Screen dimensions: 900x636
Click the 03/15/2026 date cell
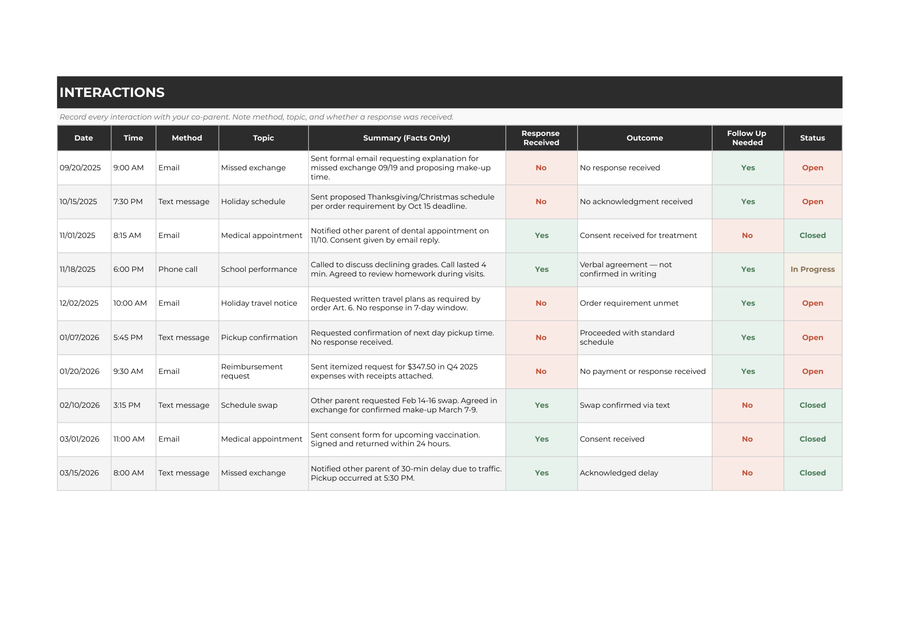point(84,473)
